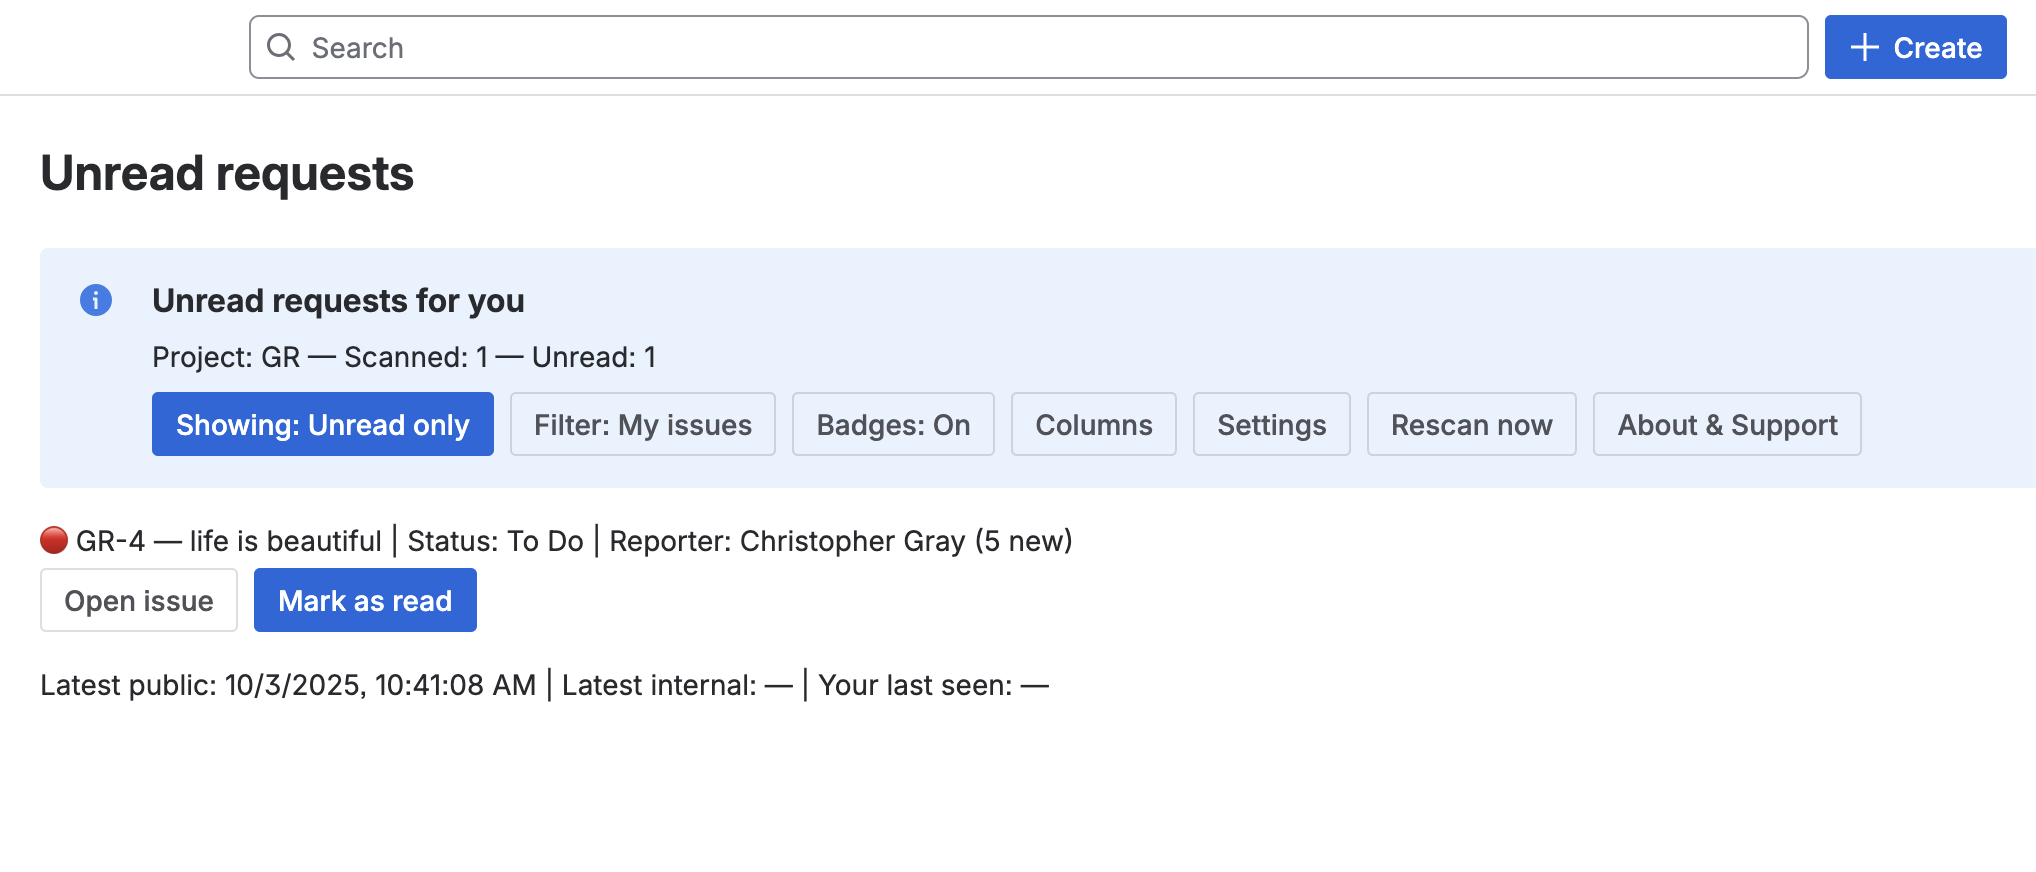
Task: Open About & Support
Action: click(x=1726, y=425)
